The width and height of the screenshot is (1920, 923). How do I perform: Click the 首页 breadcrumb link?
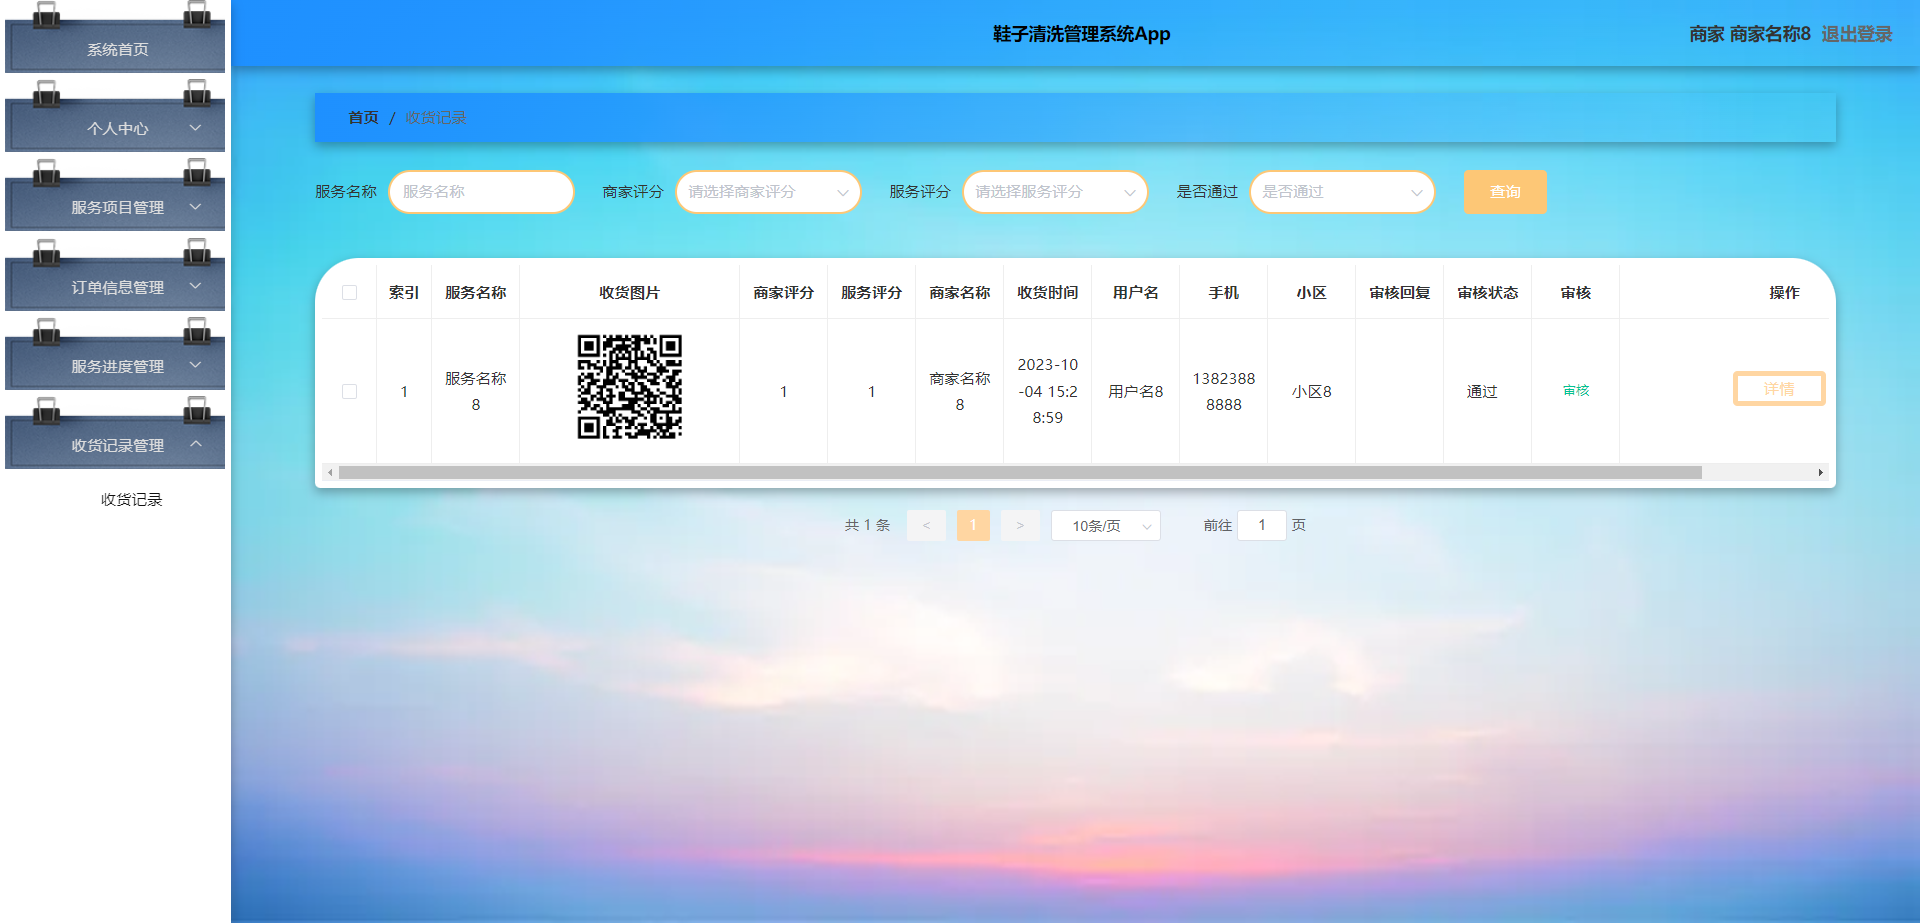(362, 117)
